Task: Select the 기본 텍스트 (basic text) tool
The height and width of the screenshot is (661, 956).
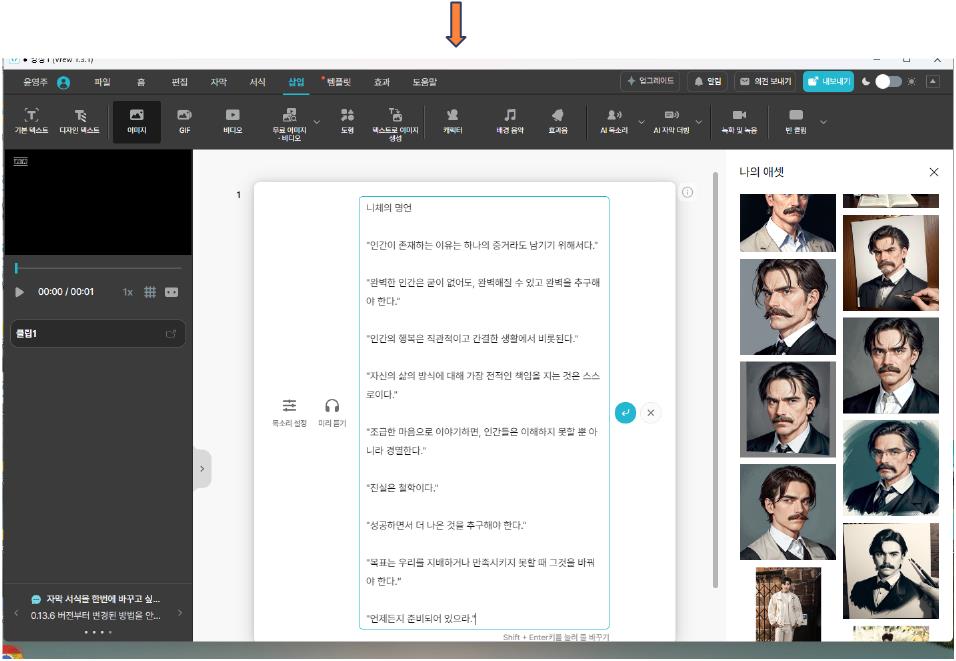Action: tap(31, 121)
